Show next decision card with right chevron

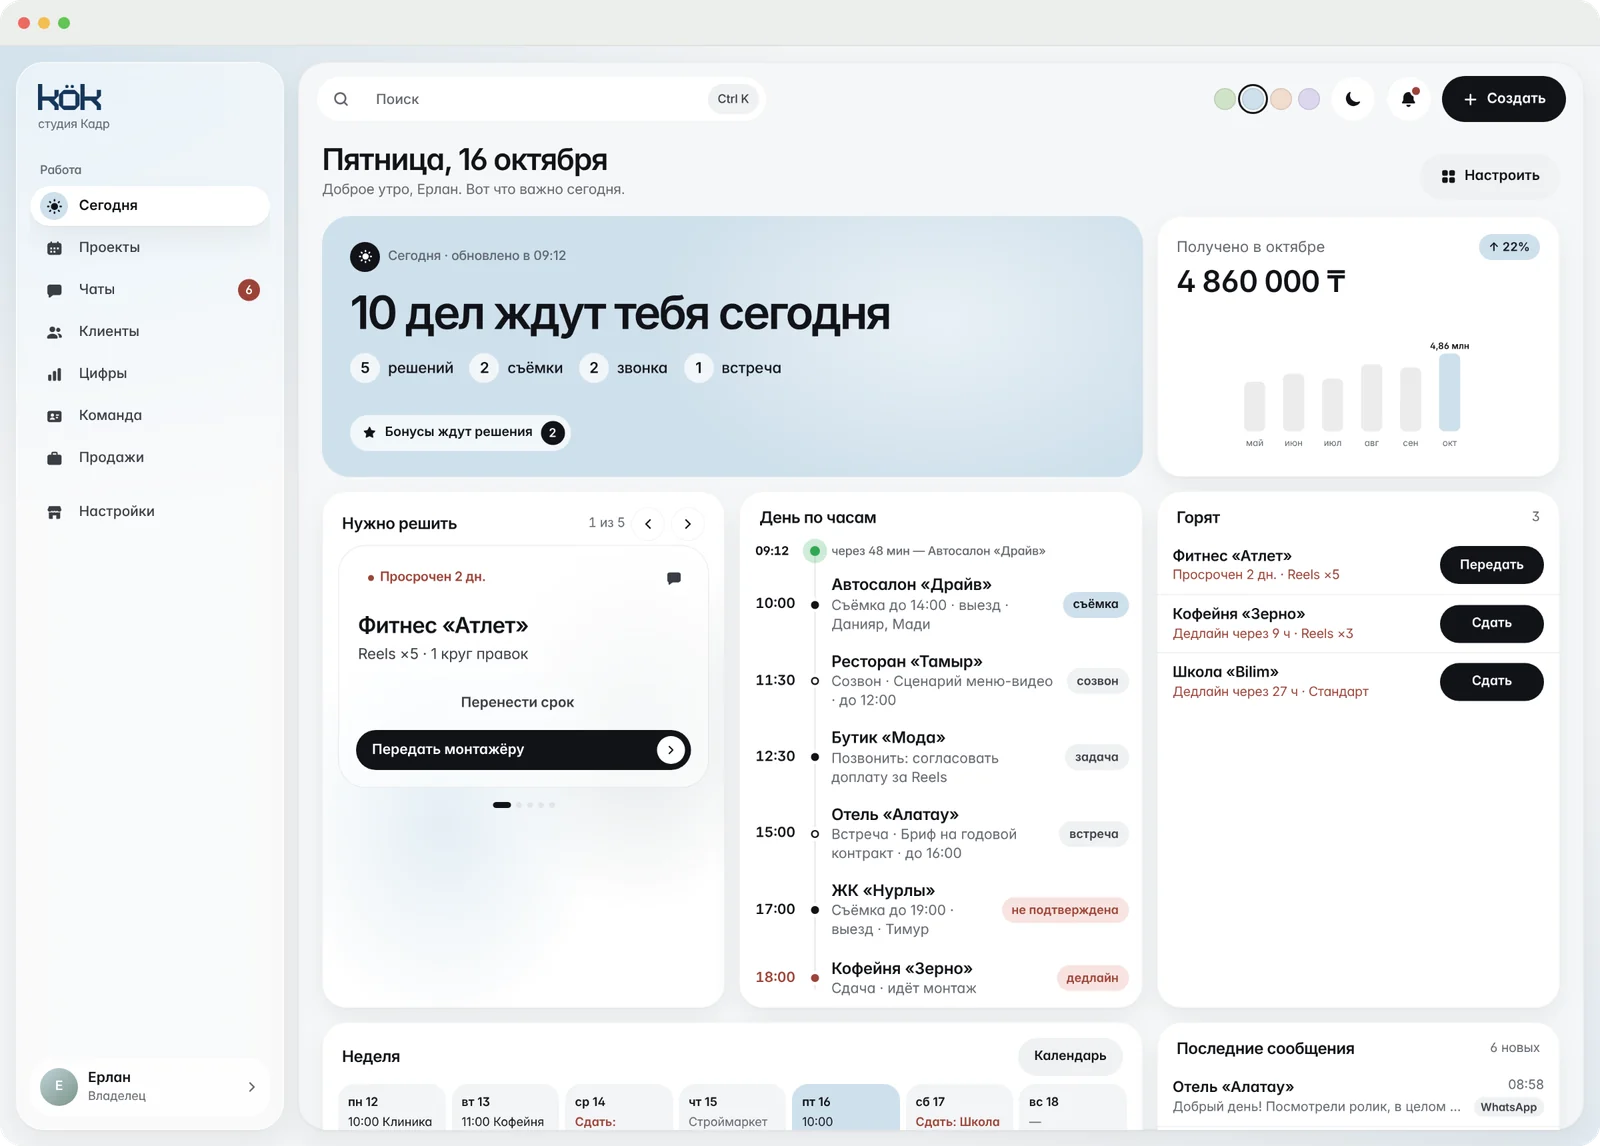(687, 524)
